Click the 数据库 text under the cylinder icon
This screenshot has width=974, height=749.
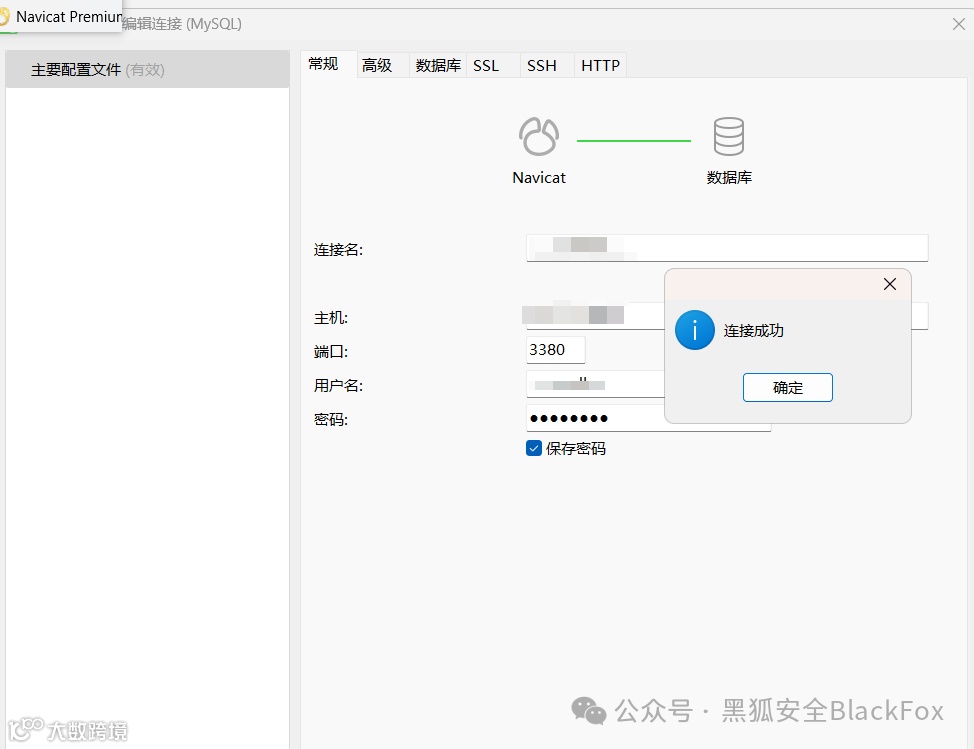point(729,178)
